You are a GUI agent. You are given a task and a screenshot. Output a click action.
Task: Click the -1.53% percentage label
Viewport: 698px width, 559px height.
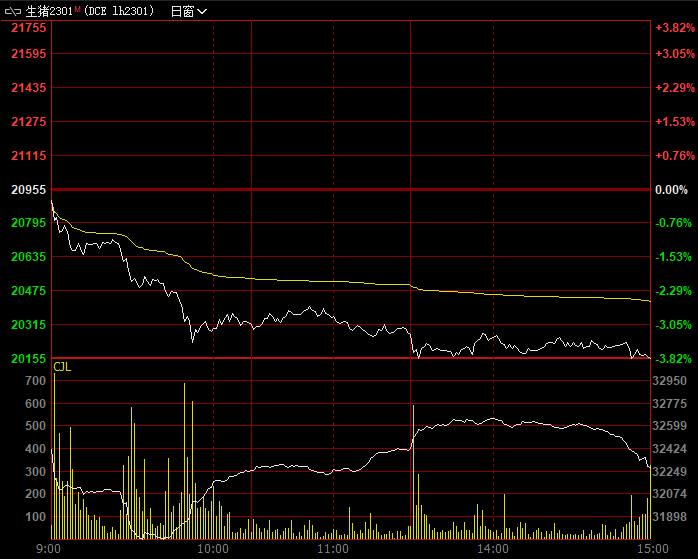click(674, 257)
